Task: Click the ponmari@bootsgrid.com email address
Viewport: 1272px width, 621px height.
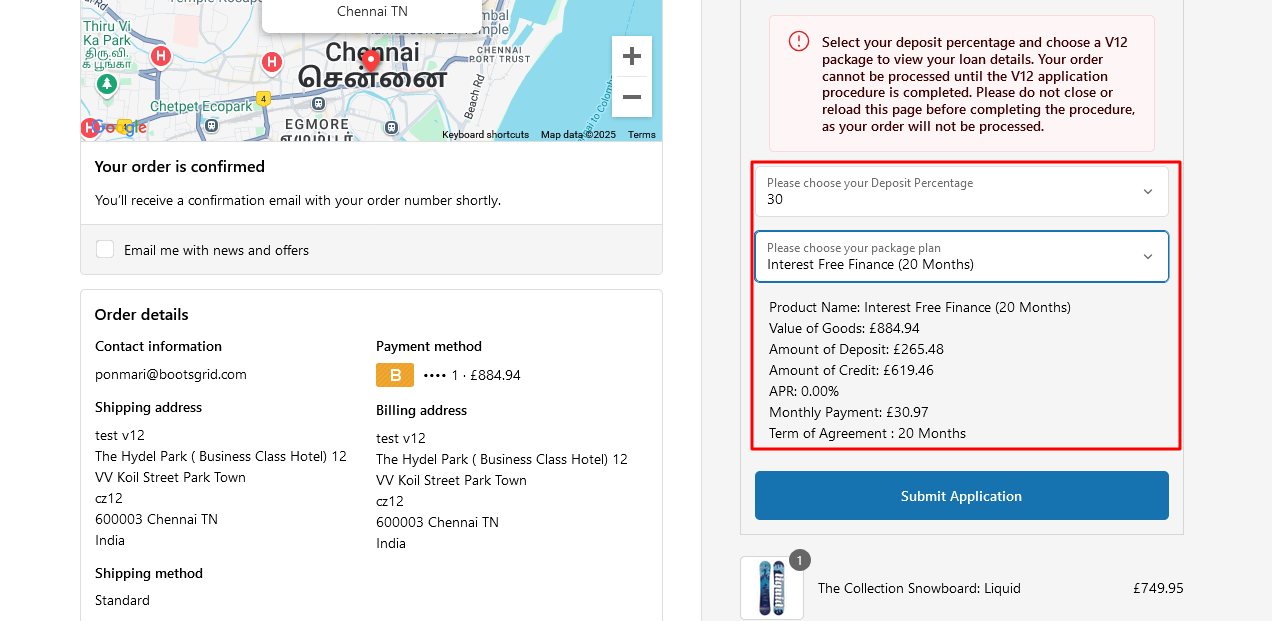Action: coord(171,374)
